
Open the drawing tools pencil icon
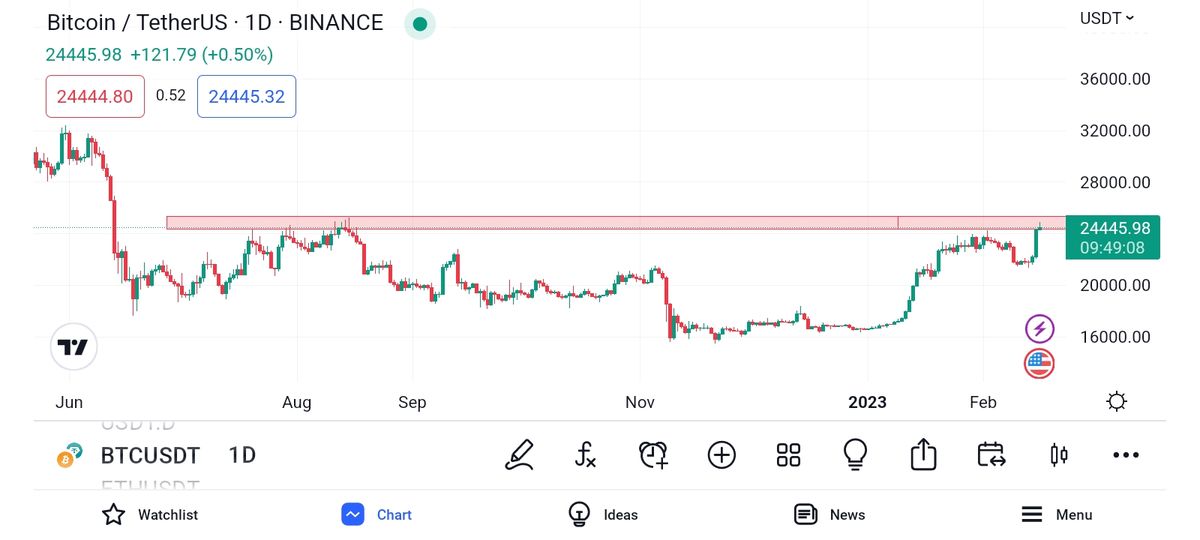pyautogui.click(x=520, y=455)
